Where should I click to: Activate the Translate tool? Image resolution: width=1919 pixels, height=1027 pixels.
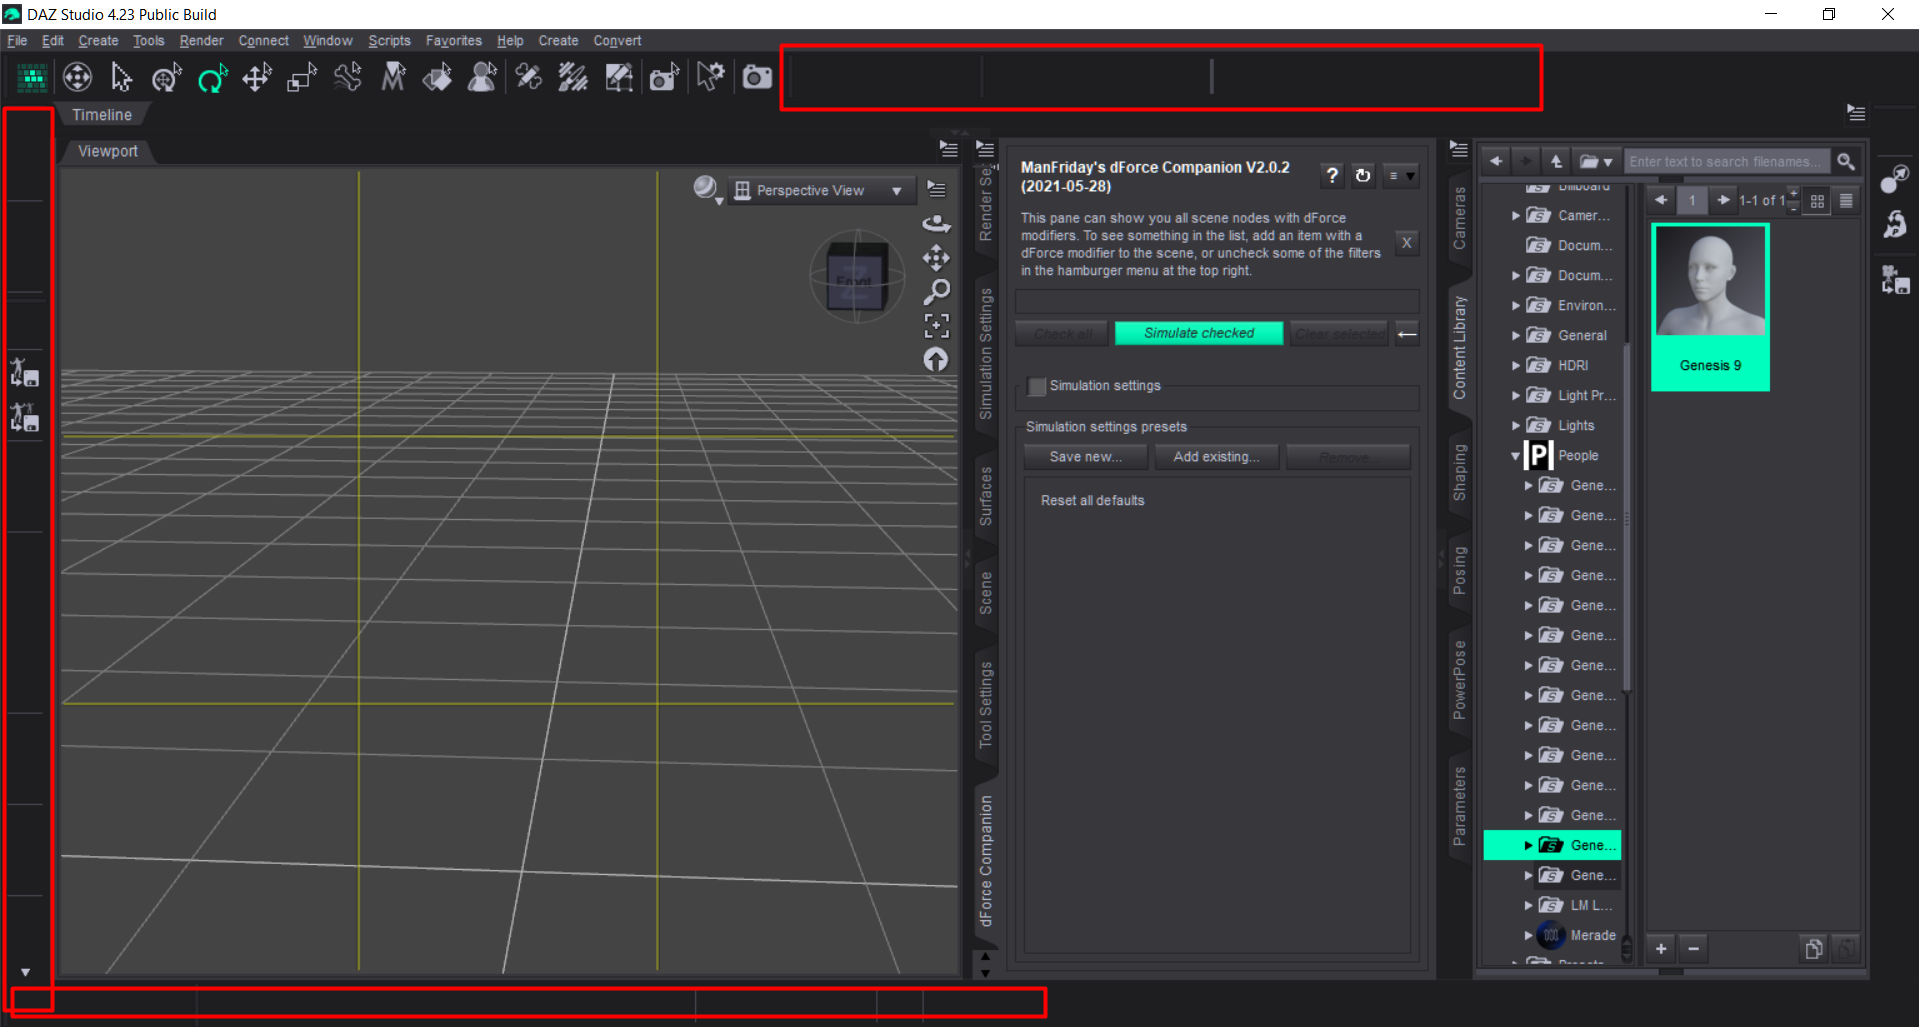pos(257,77)
